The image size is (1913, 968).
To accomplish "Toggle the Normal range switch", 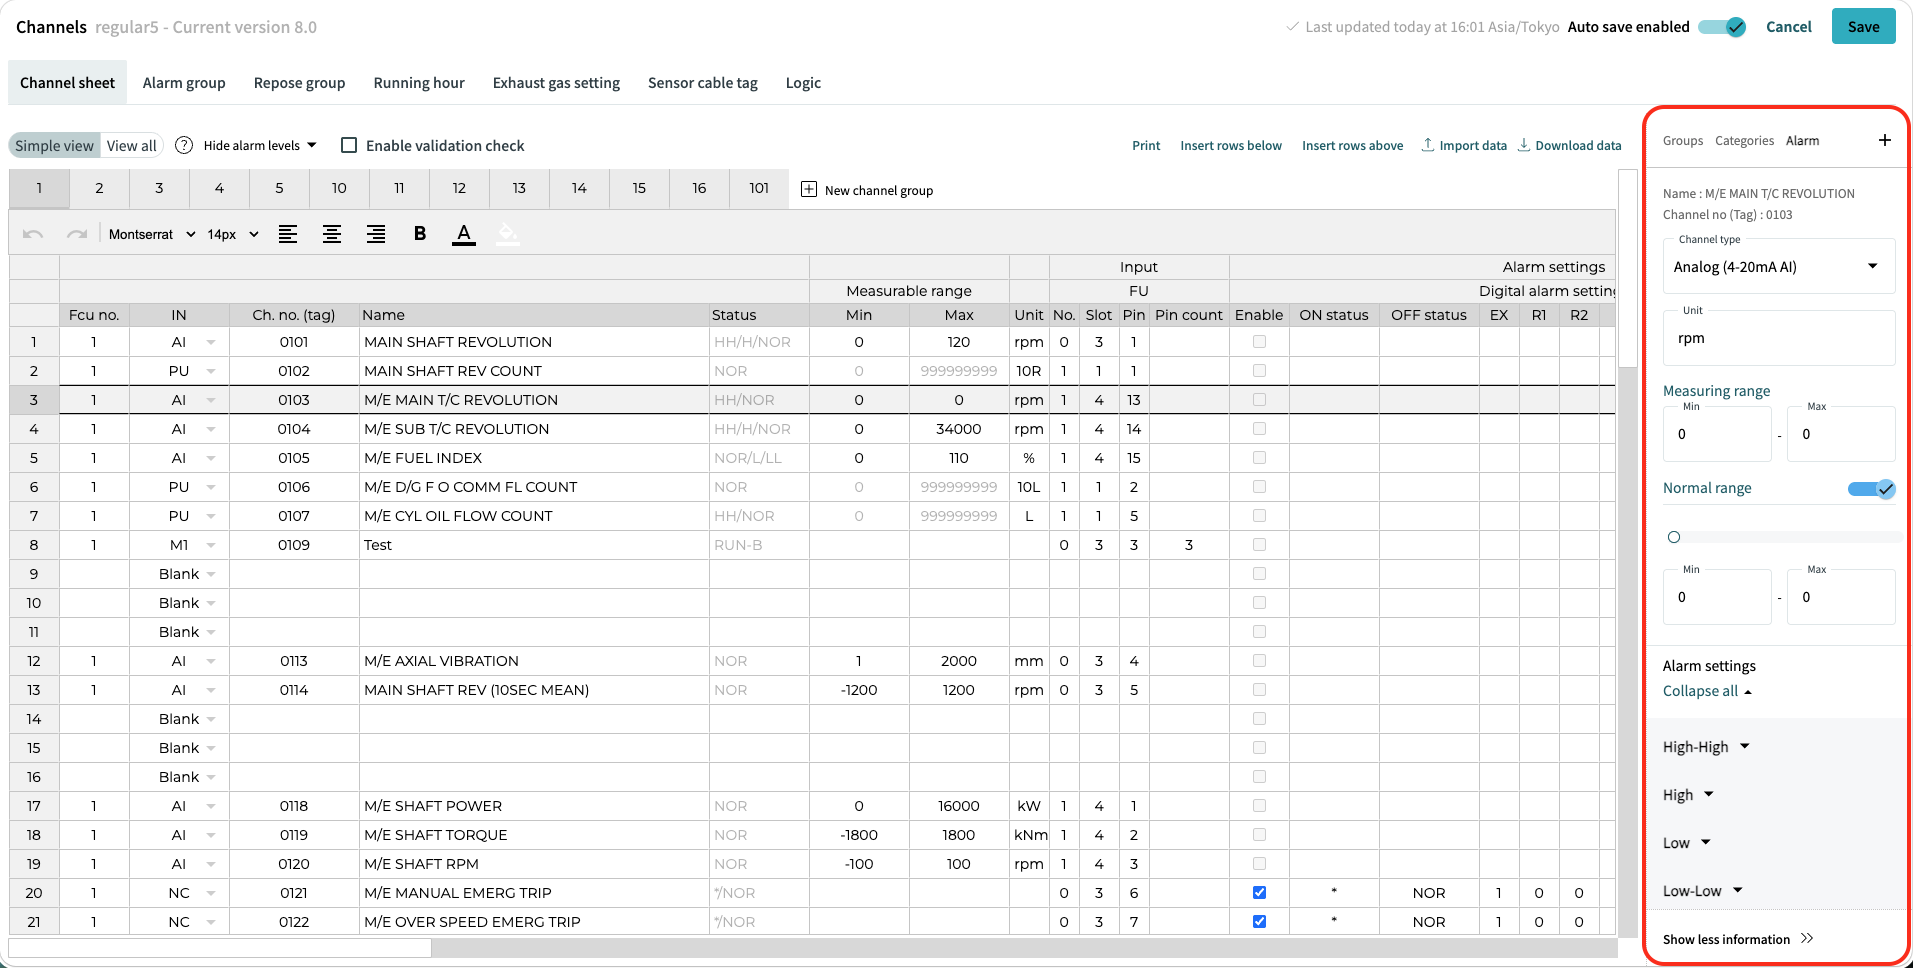I will [1871, 488].
